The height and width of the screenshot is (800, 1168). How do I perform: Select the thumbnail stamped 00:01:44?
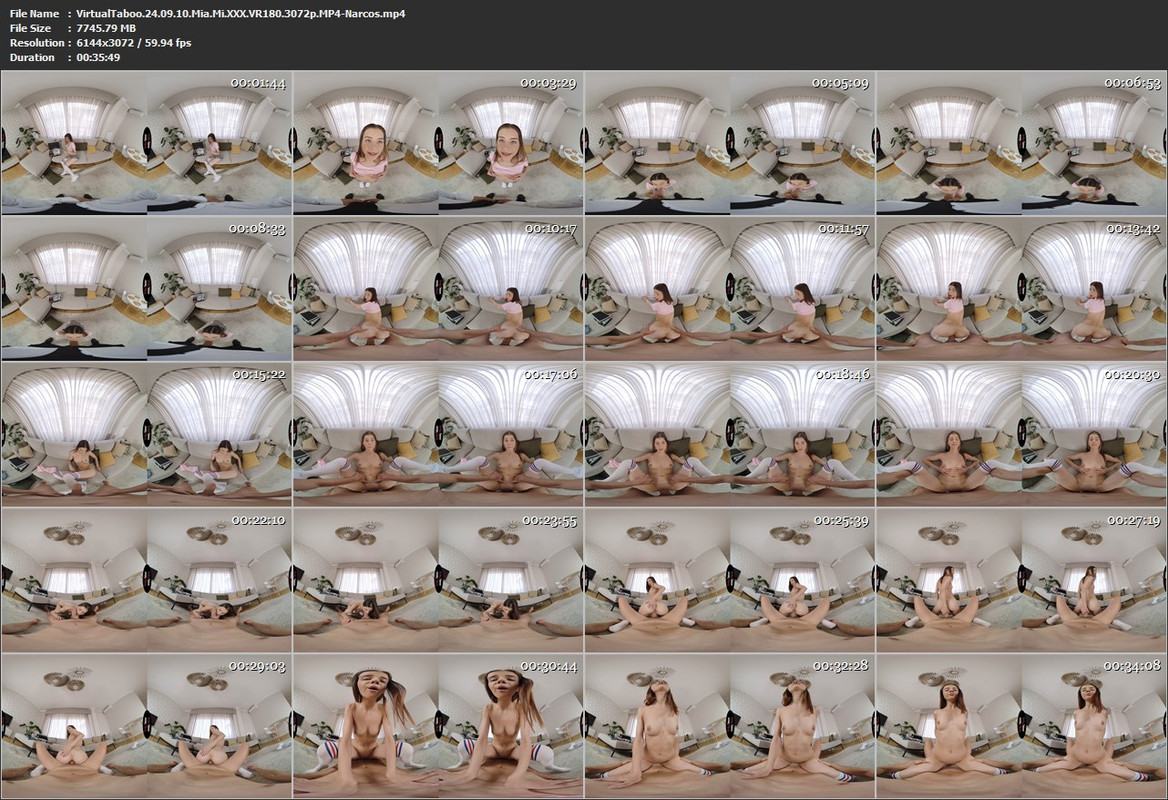click(x=147, y=143)
